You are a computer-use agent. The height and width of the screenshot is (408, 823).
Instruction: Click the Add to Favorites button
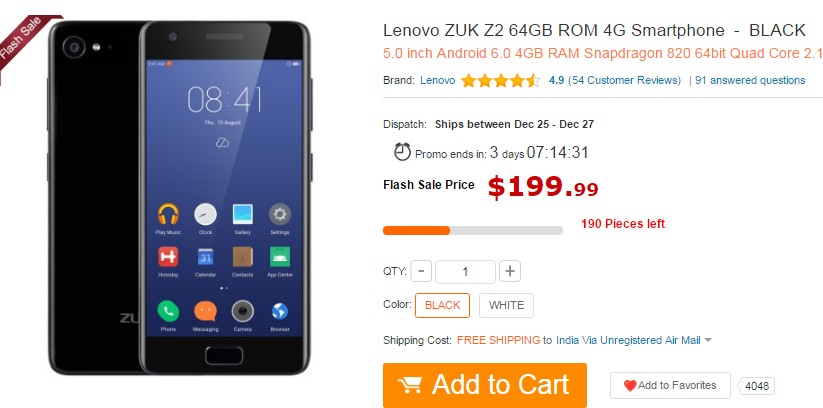(x=670, y=386)
